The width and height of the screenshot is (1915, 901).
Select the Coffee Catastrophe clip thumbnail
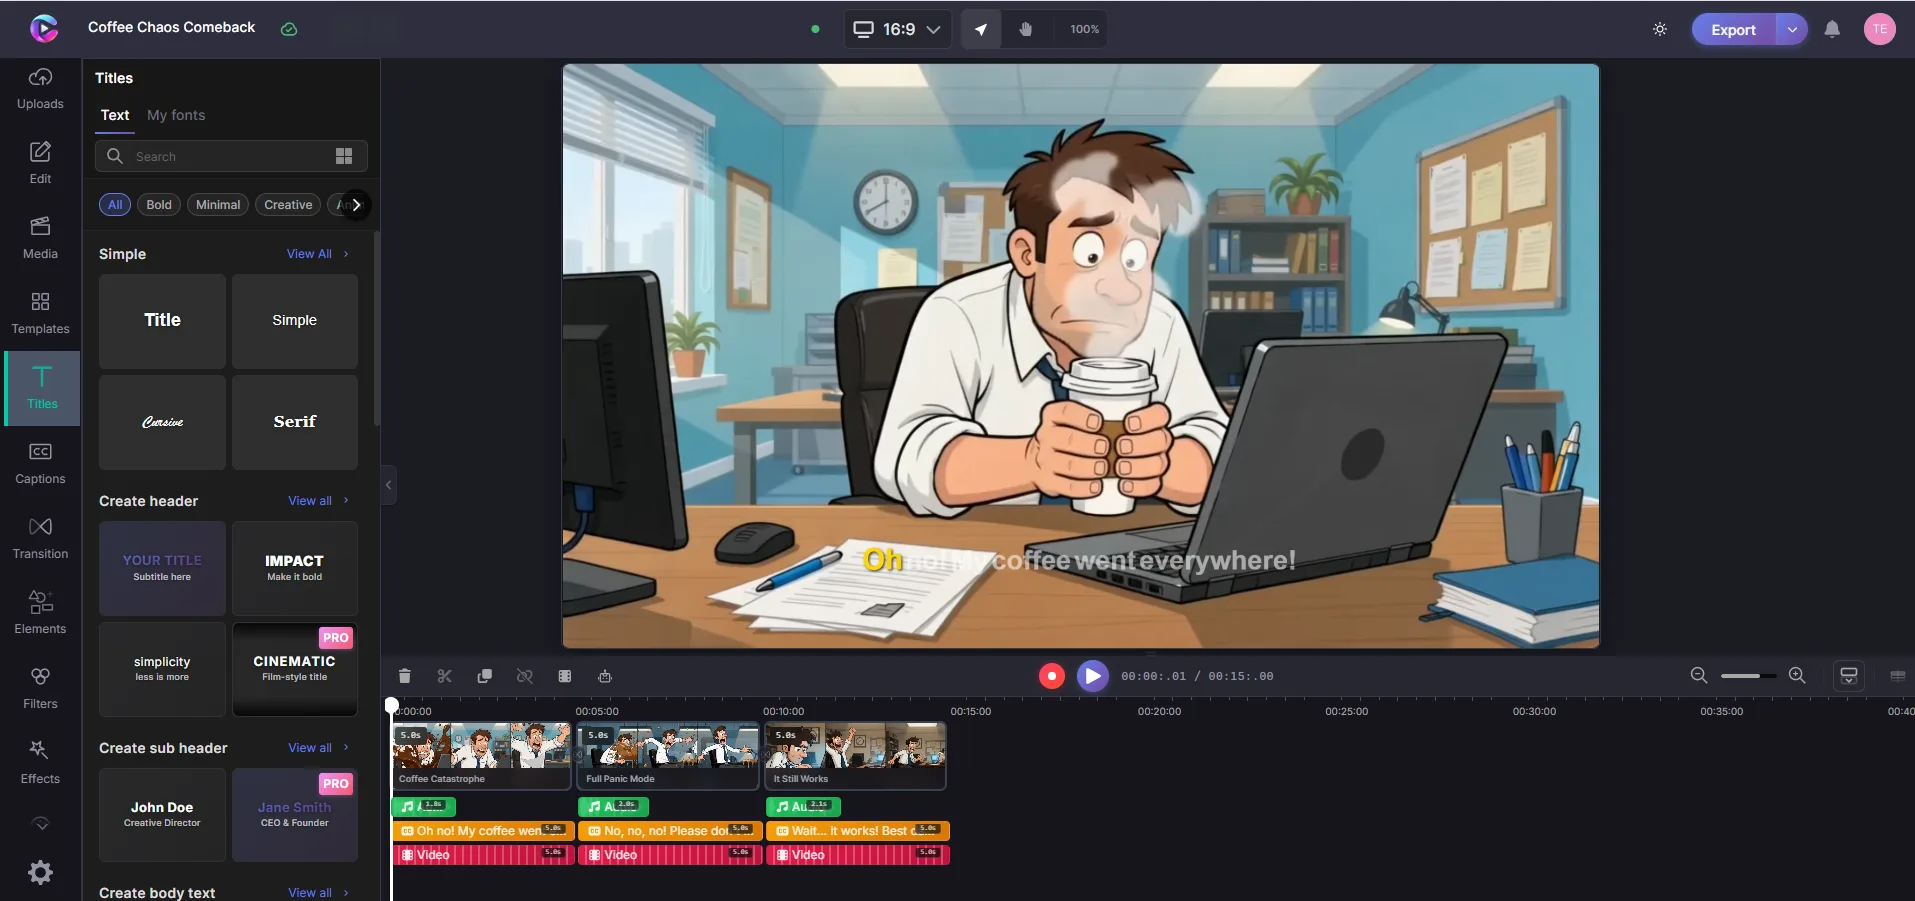click(482, 756)
